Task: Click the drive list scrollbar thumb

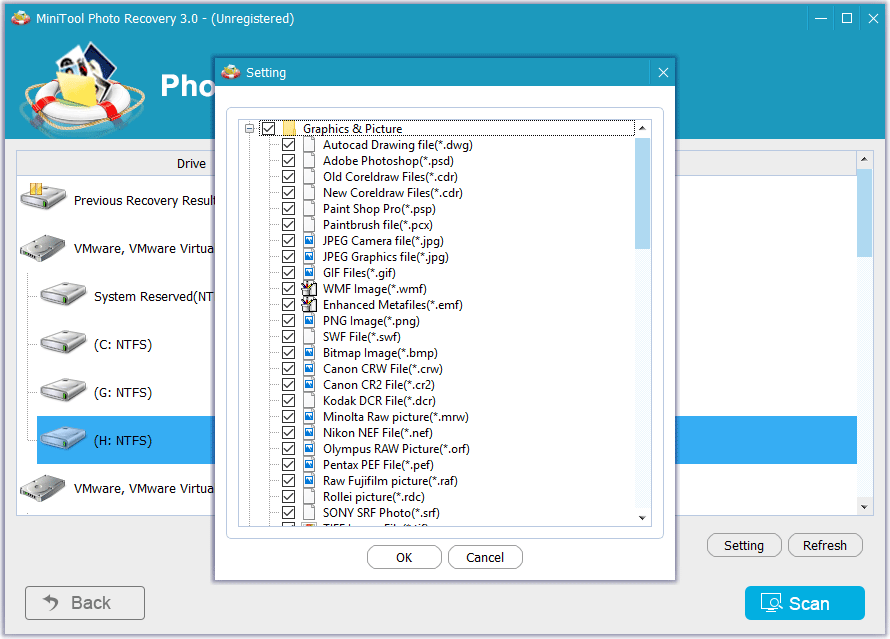Action: point(864,213)
